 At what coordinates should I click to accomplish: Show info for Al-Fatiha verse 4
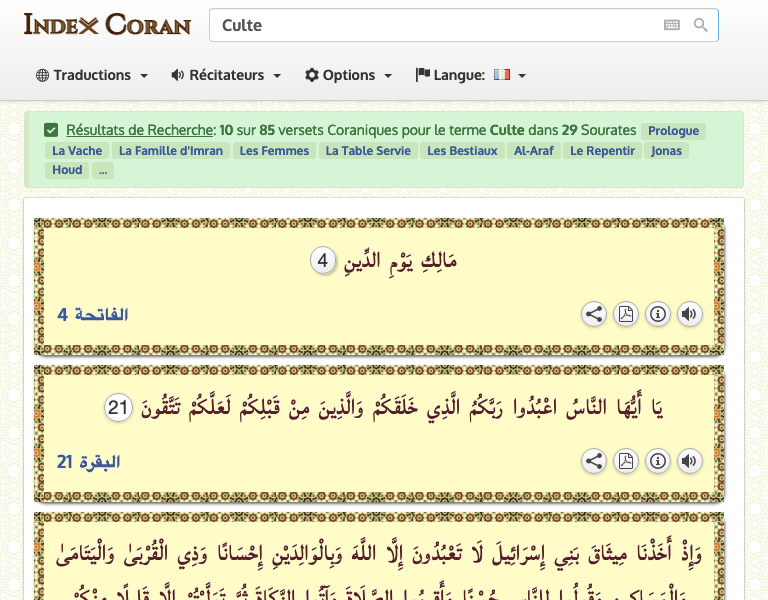[x=657, y=314]
